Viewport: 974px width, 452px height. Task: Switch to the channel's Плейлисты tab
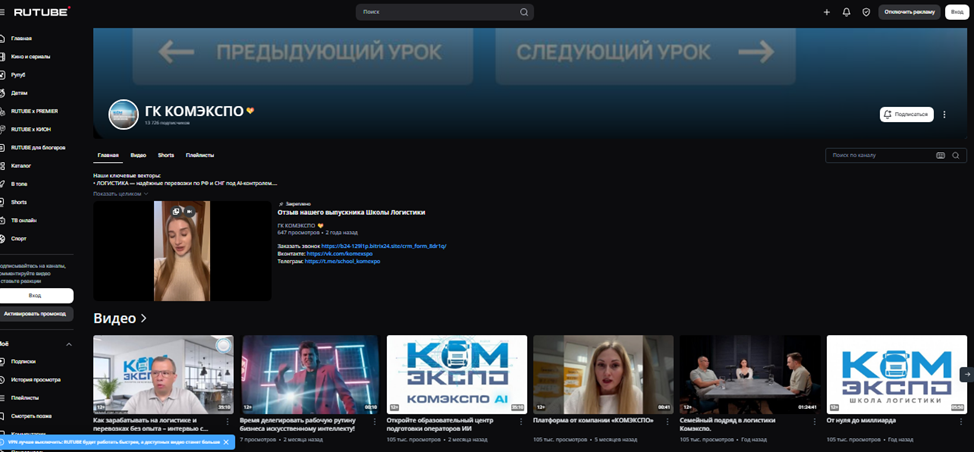click(x=200, y=155)
